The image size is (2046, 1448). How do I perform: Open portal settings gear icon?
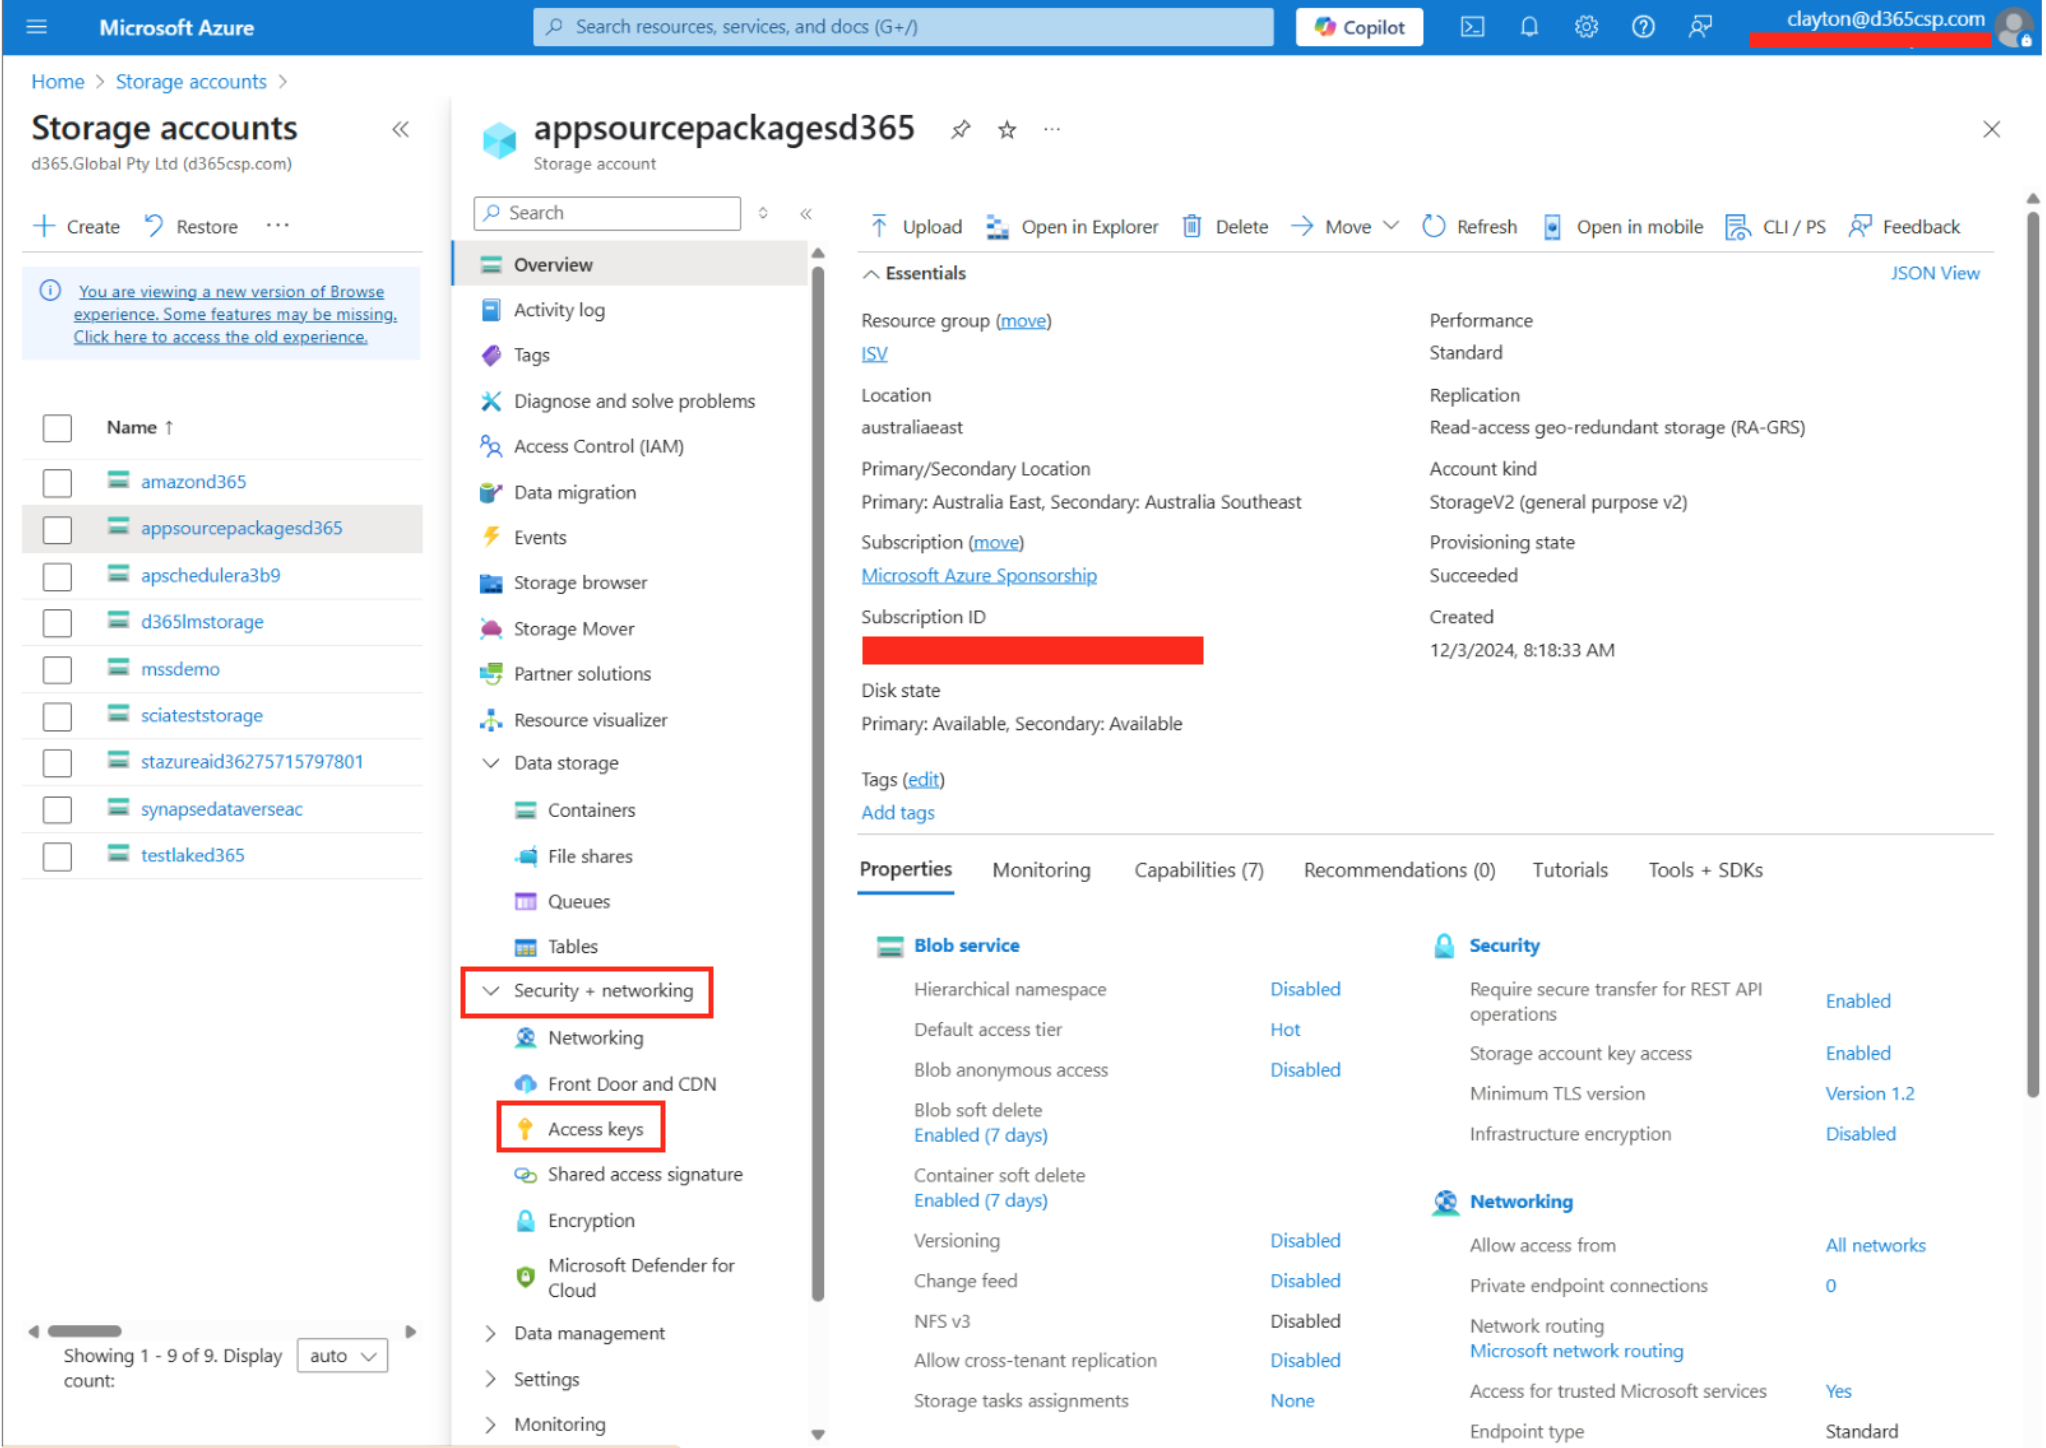[1585, 27]
